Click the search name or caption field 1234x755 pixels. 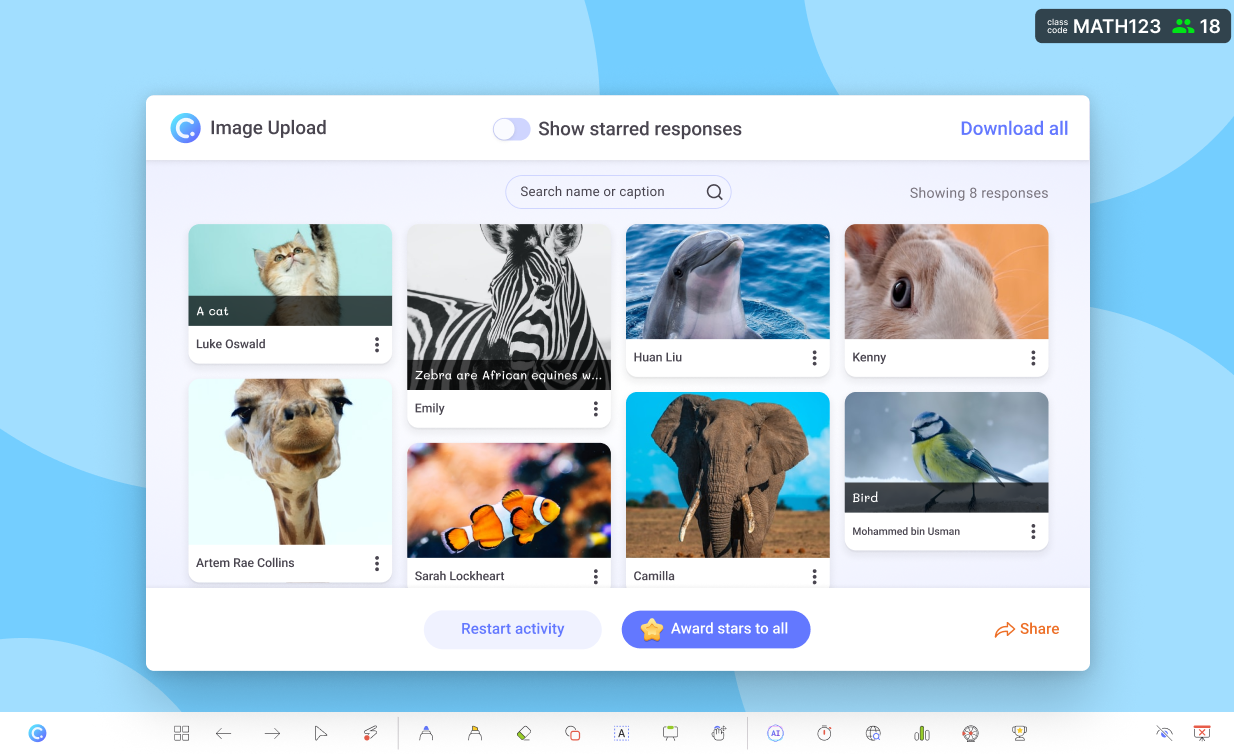pyautogui.click(x=610, y=192)
